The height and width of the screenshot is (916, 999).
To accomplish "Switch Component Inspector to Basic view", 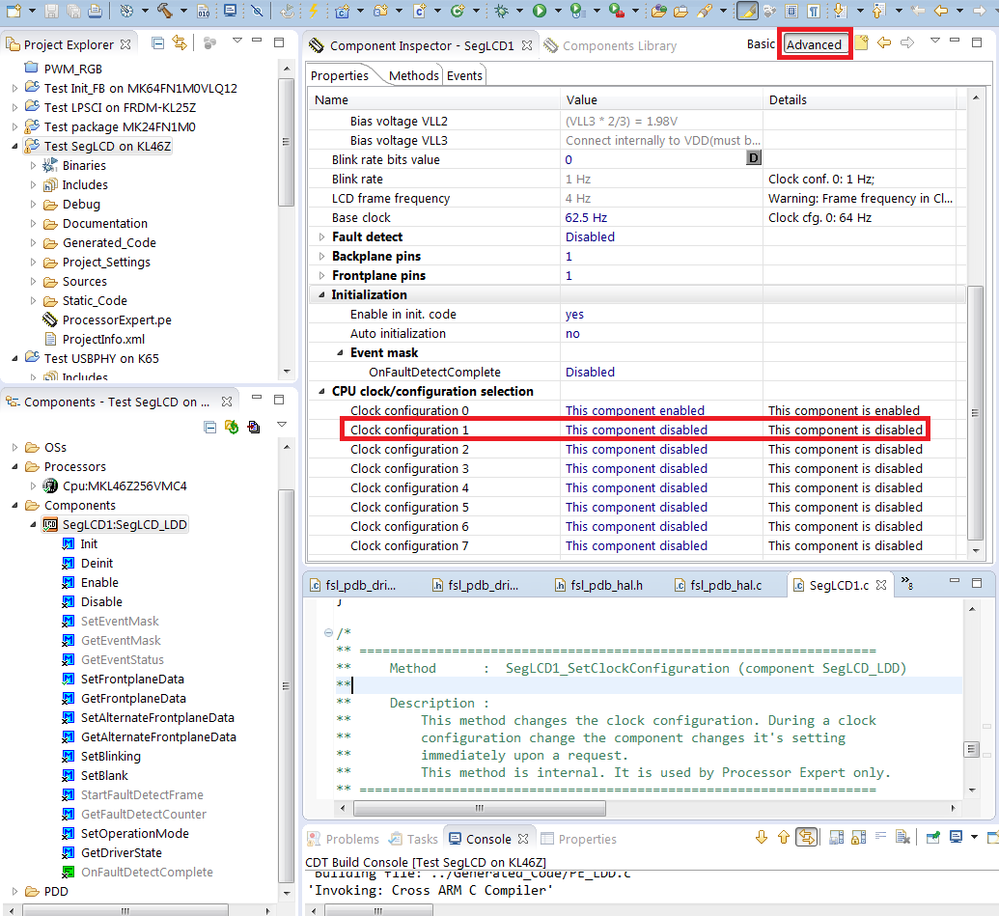I will [x=761, y=44].
